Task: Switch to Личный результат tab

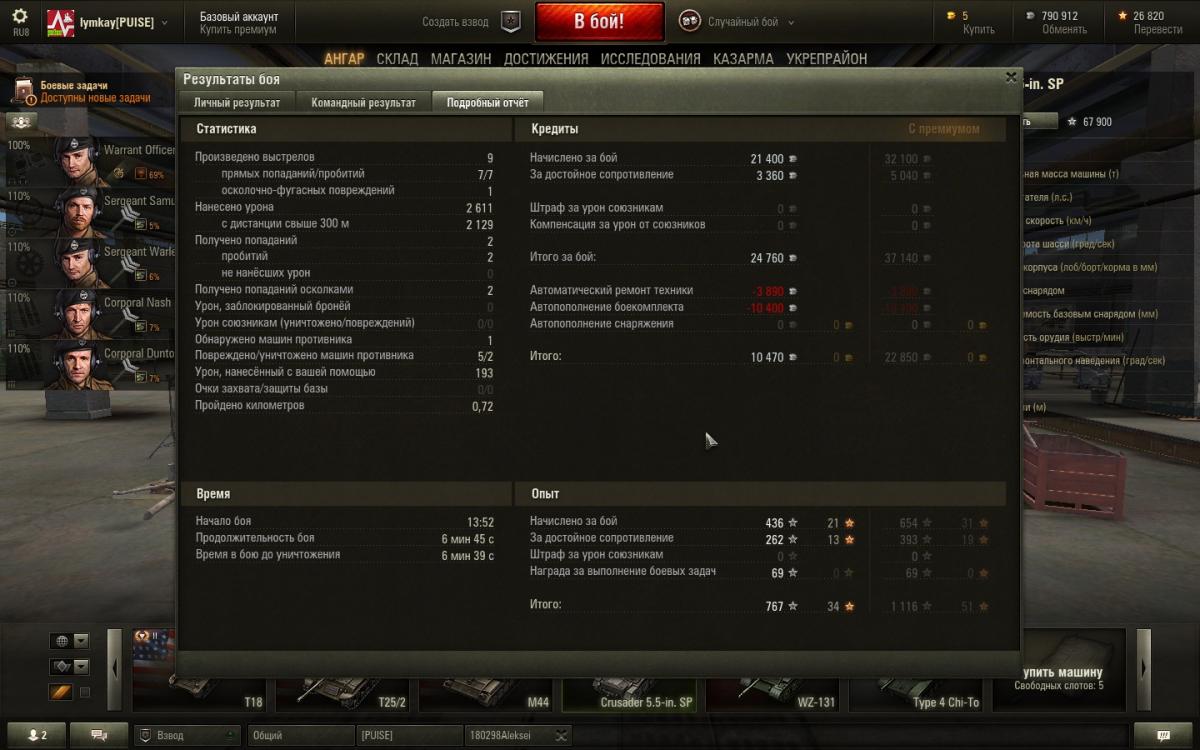Action: [237, 102]
